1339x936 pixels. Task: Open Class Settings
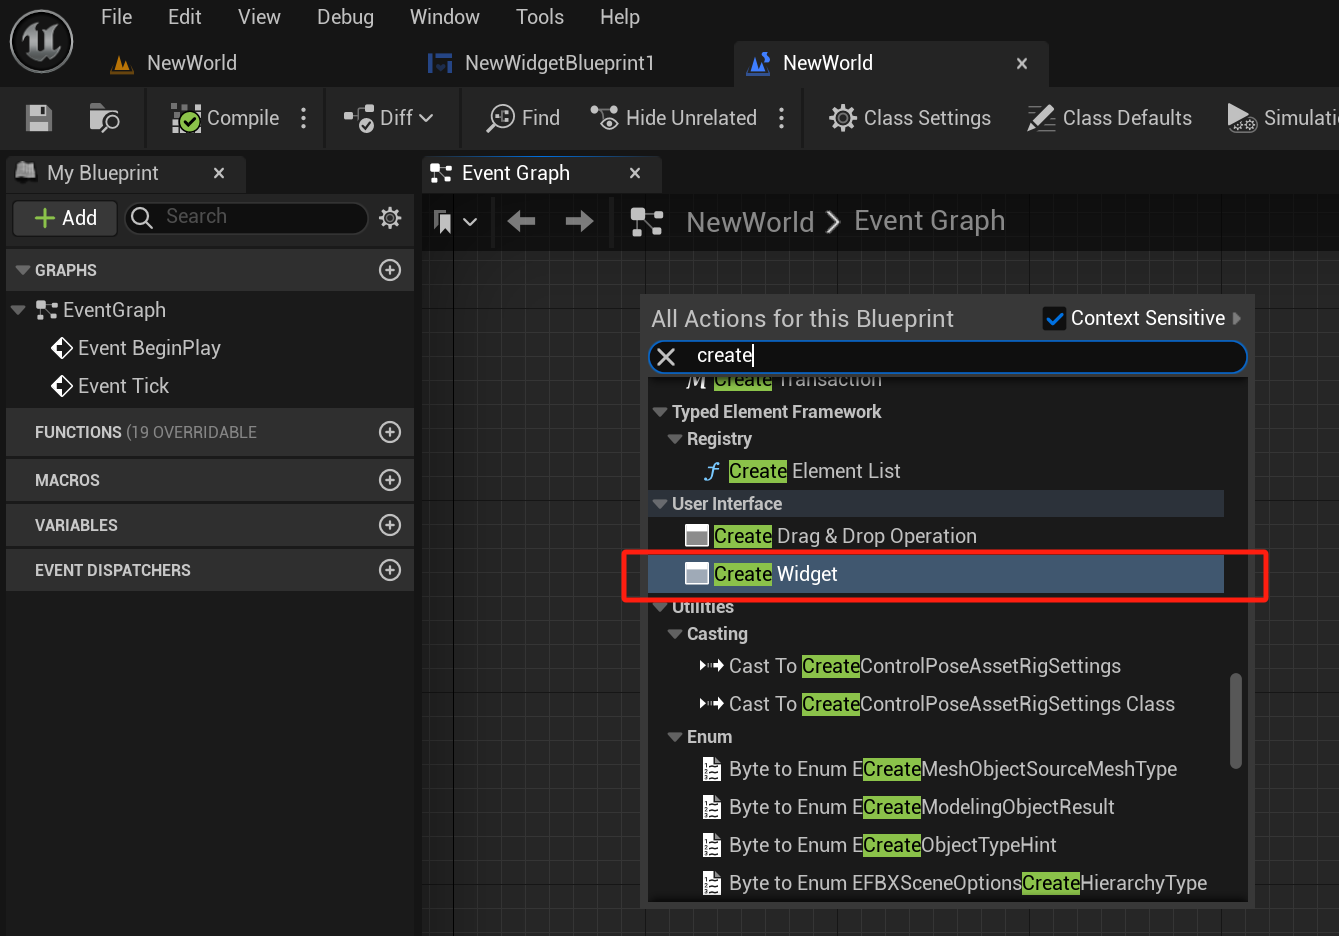(910, 118)
